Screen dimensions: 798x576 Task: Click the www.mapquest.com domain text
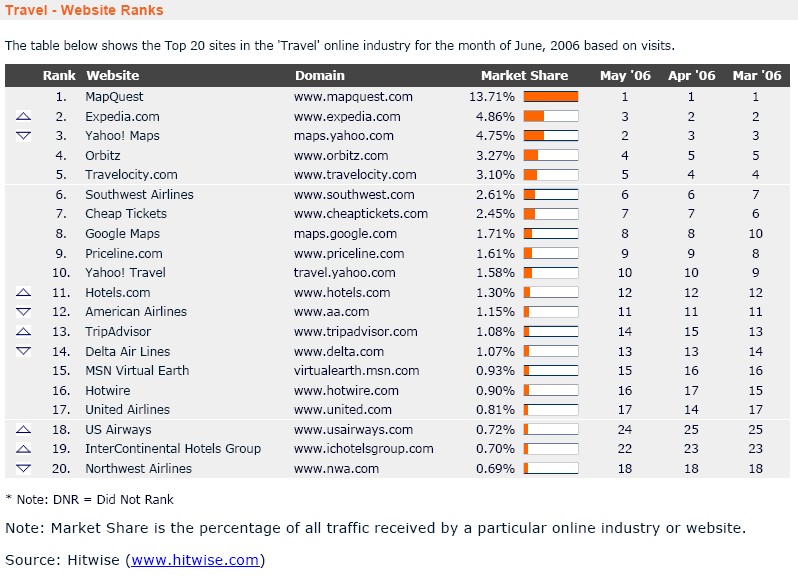point(353,97)
